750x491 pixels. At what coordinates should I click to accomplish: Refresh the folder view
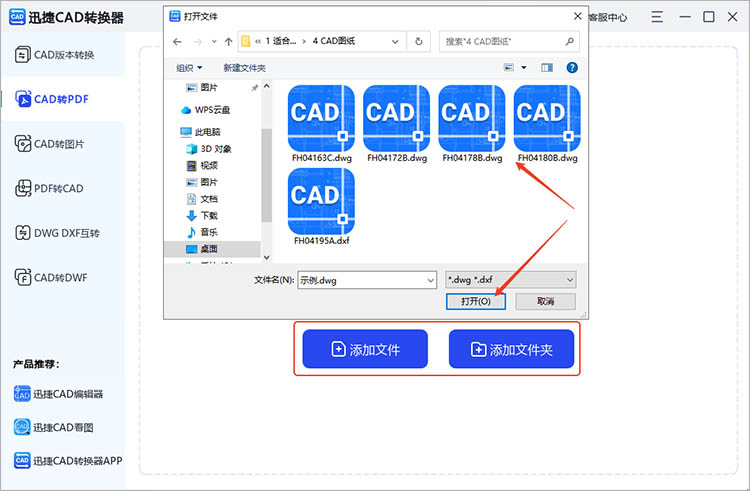pyautogui.click(x=419, y=42)
